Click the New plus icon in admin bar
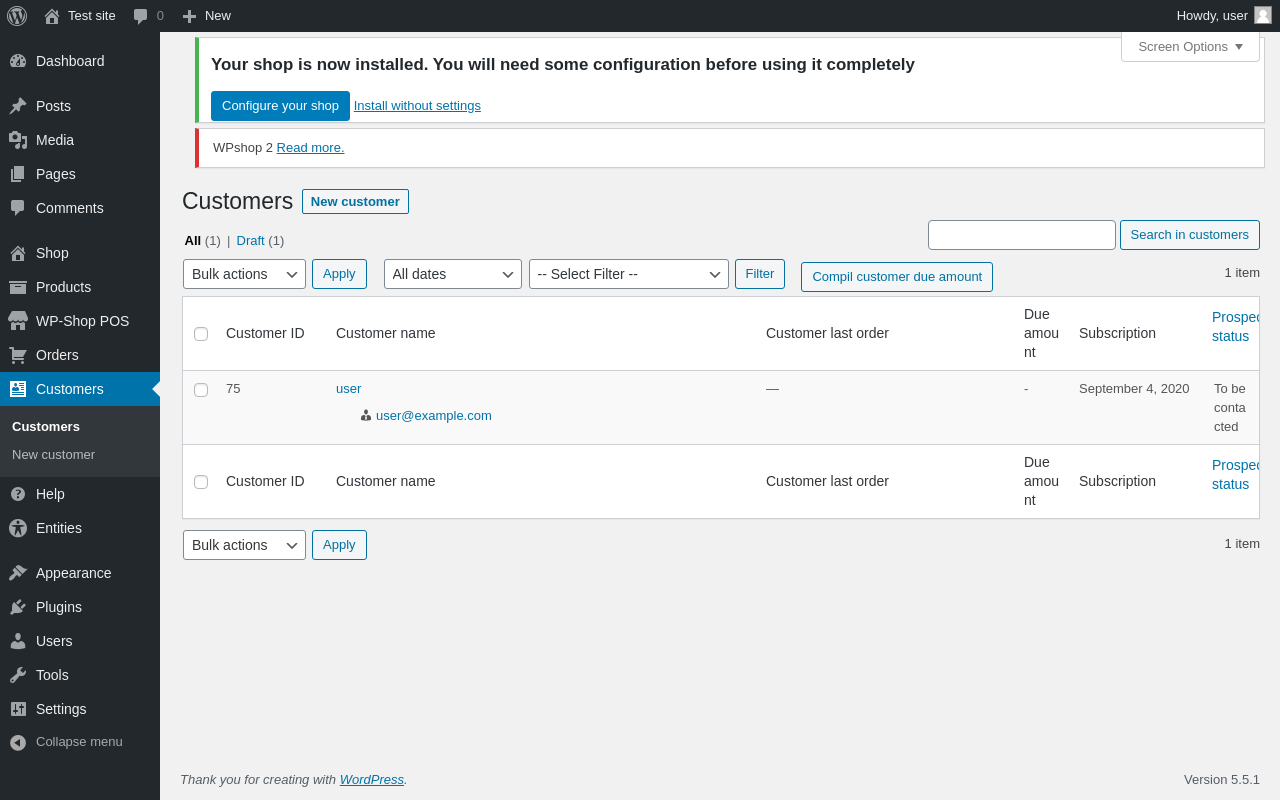This screenshot has height=800, width=1280. point(189,16)
